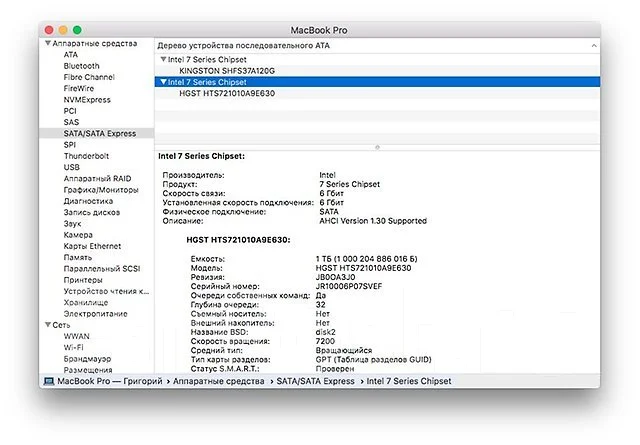Click medium type value Вращающийся
This screenshot has height=445, width=640.
coord(344,350)
